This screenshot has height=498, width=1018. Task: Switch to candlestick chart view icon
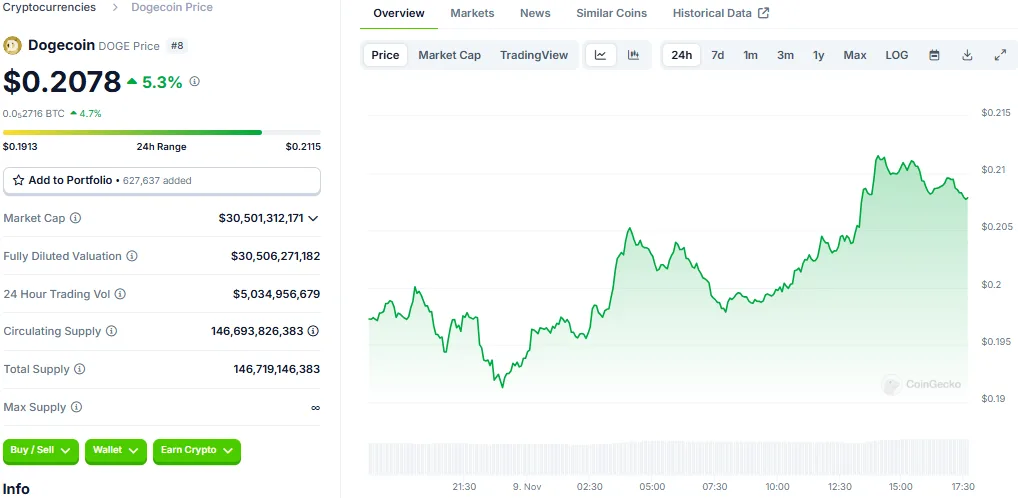point(633,55)
